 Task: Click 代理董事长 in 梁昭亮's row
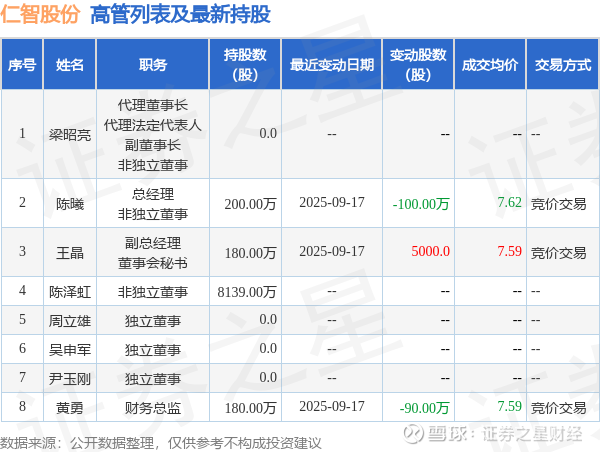pyautogui.click(x=153, y=105)
